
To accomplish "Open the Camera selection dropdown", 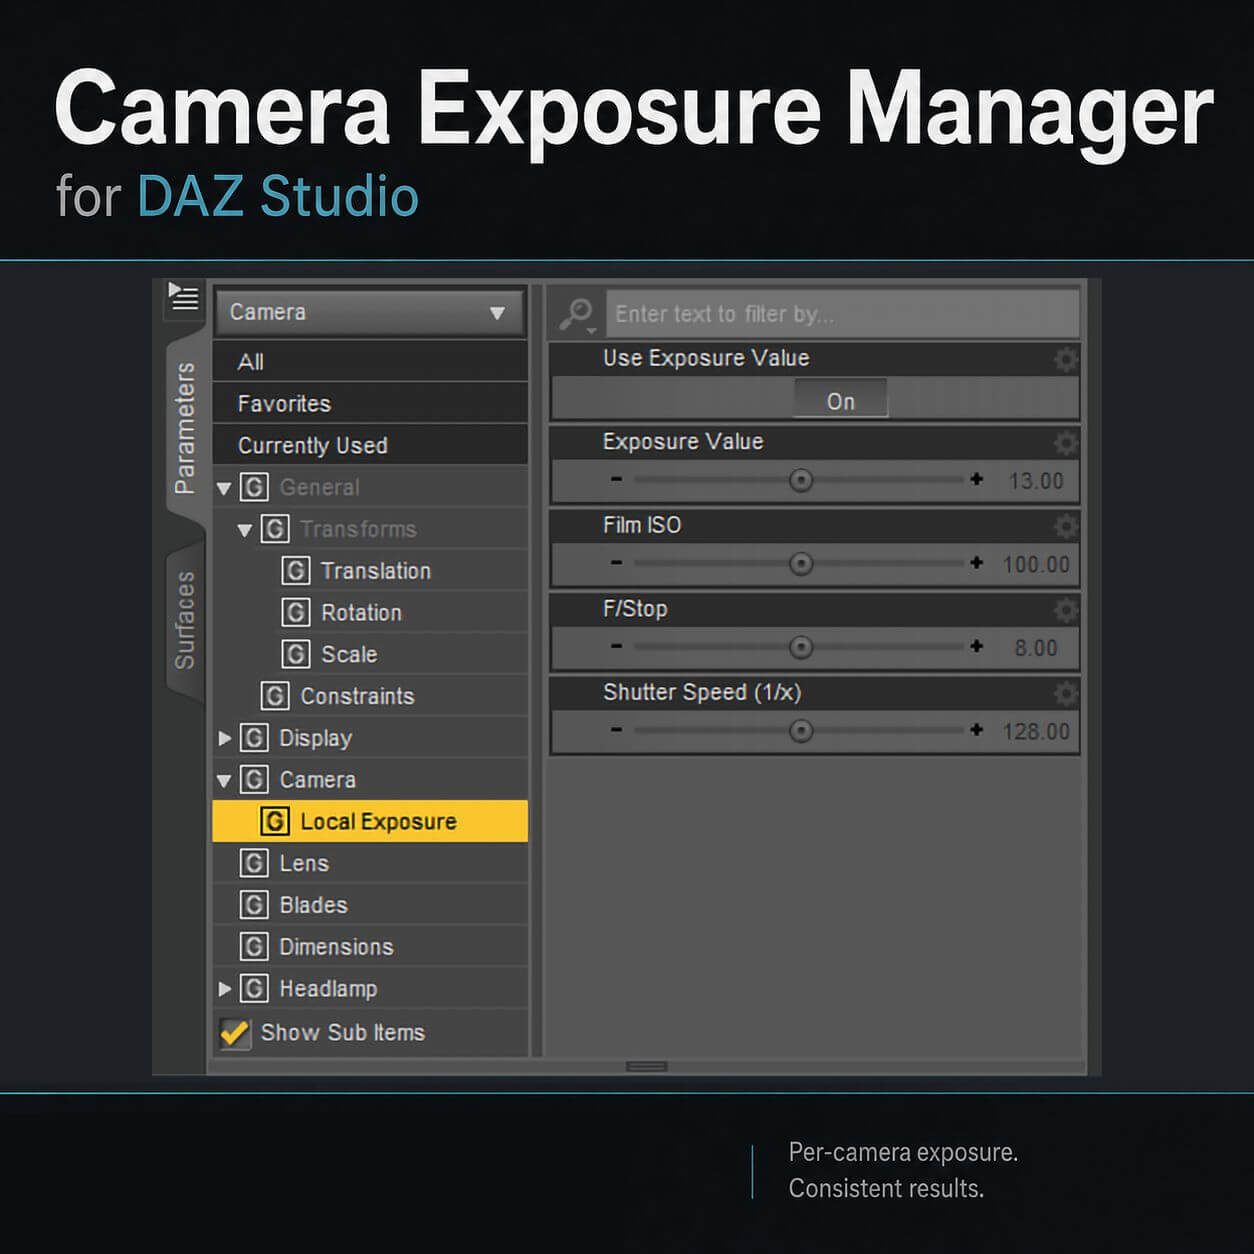I will (x=370, y=312).
